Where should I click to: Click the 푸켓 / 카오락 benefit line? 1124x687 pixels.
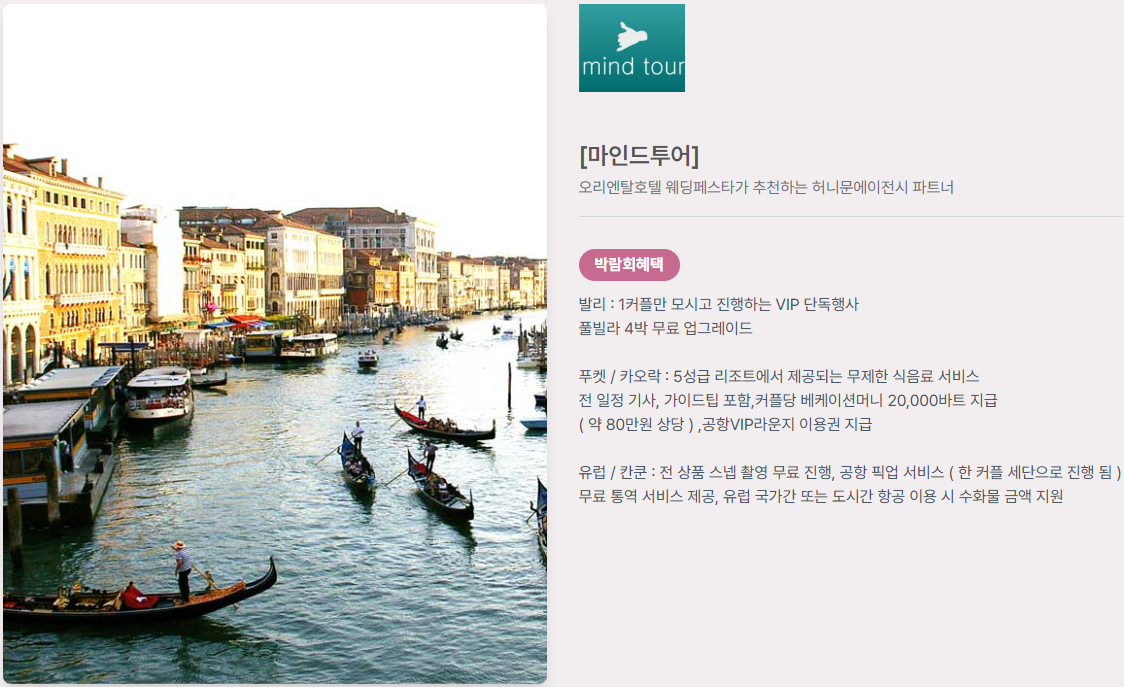778,376
